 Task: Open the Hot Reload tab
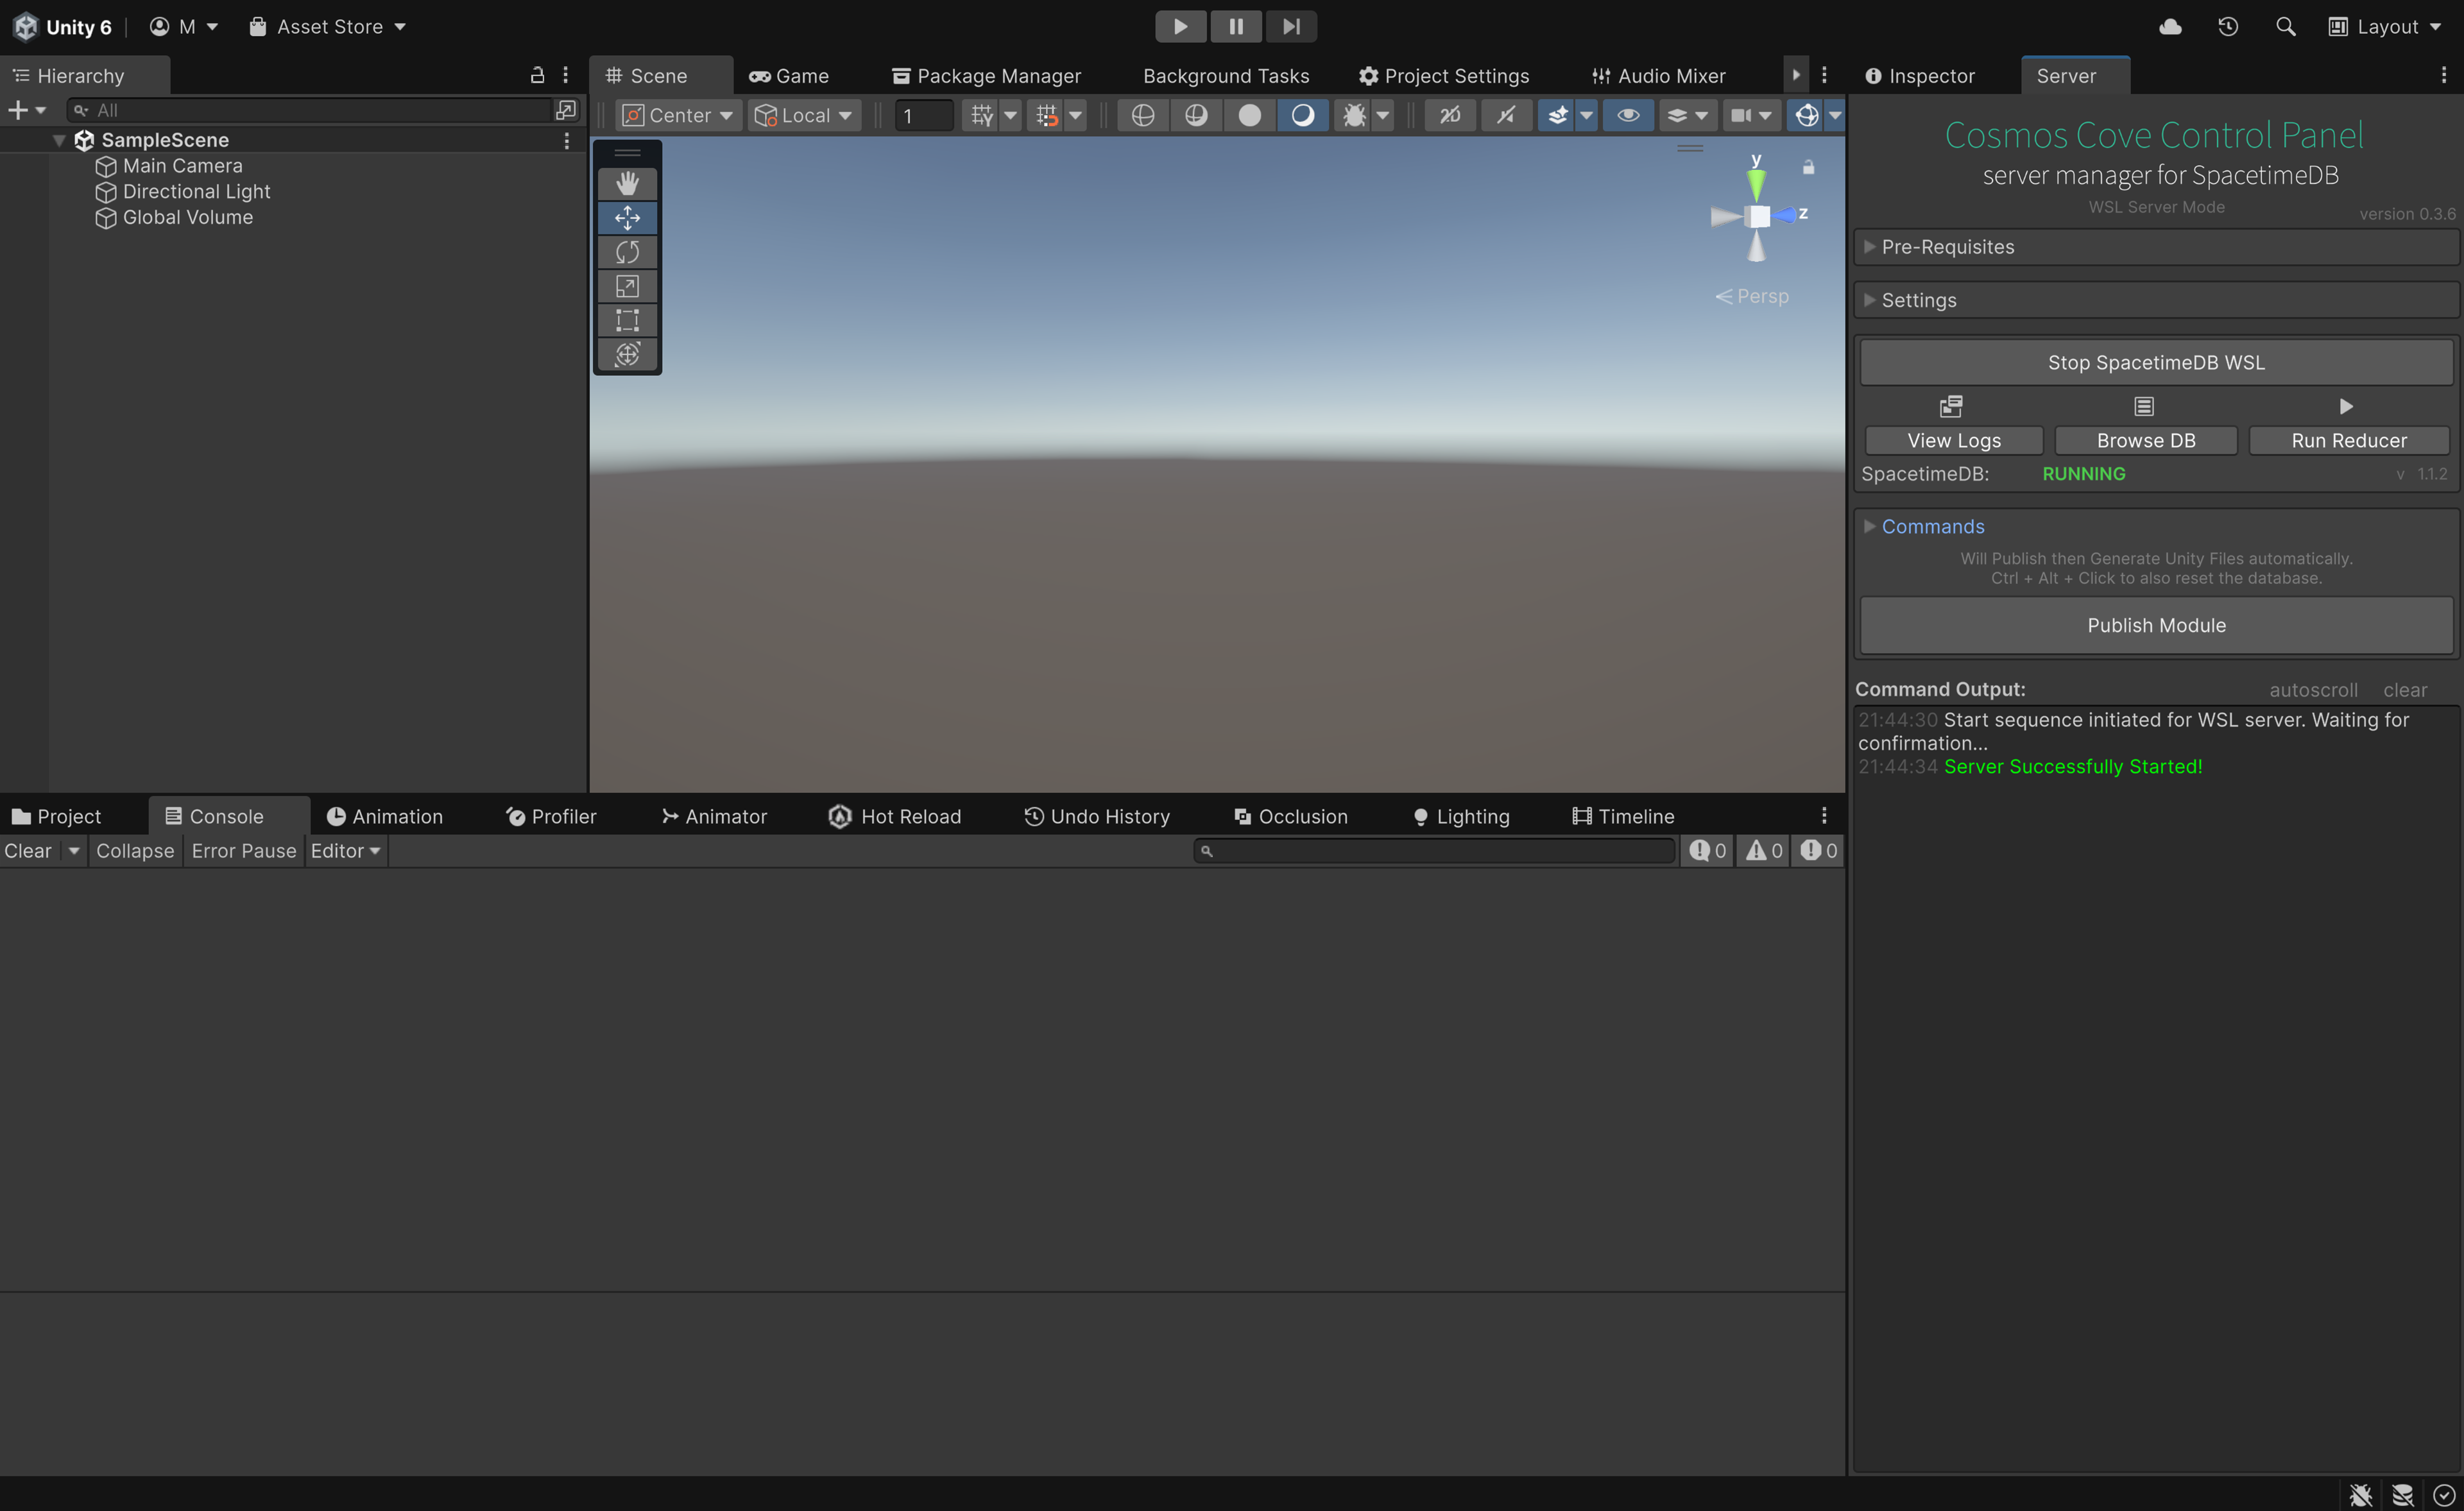tap(895, 816)
